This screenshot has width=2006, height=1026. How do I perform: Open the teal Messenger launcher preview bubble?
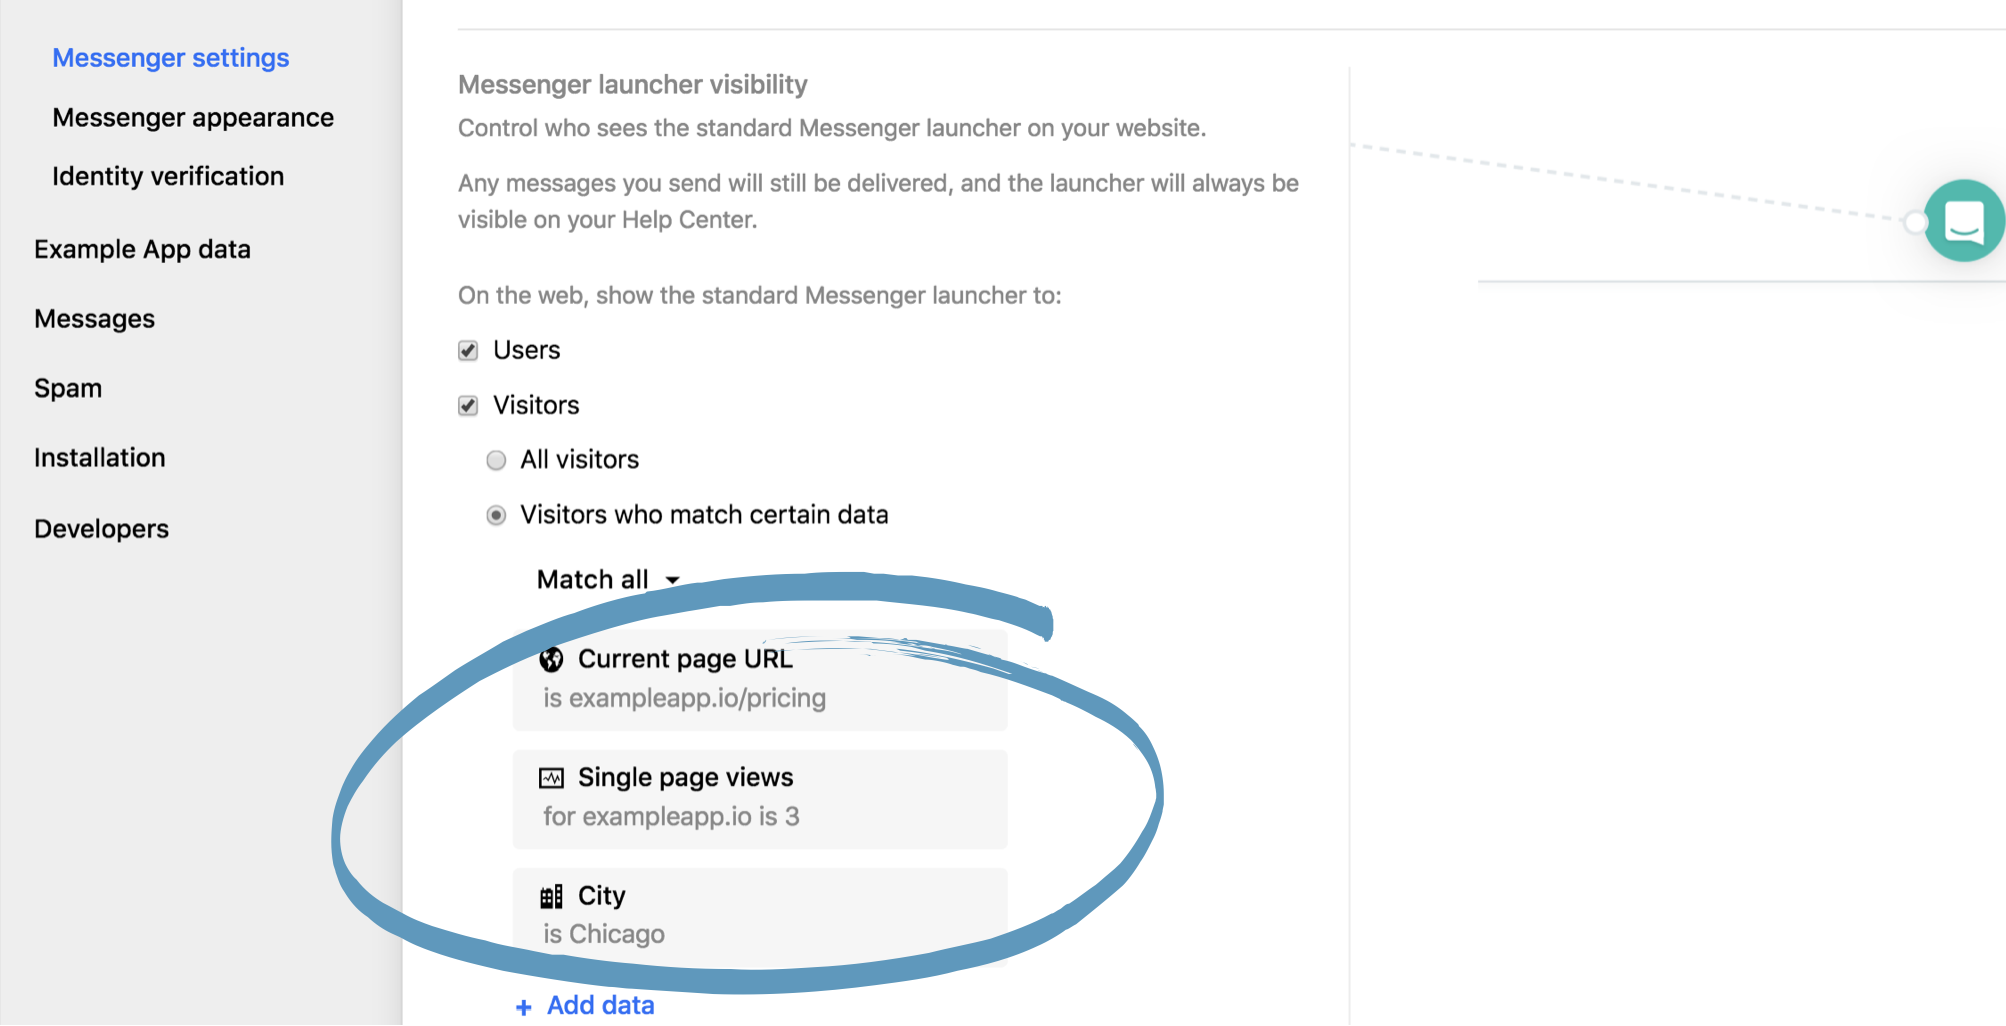pyautogui.click(x=1963, y=220)
